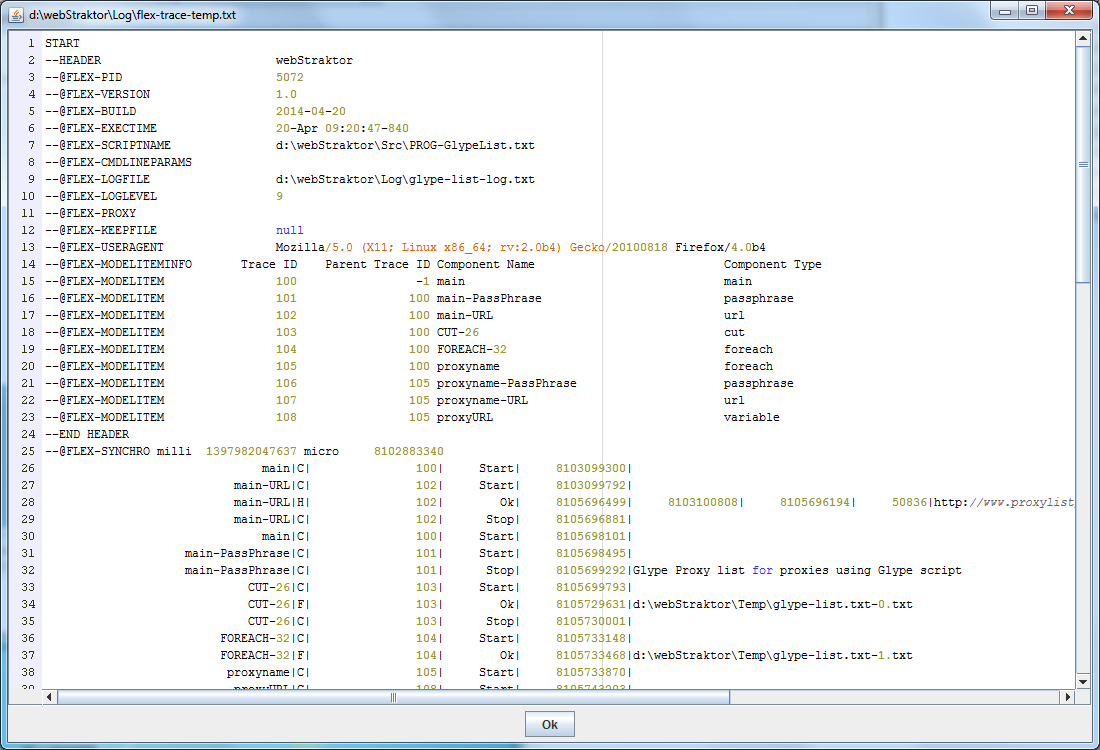Viewport: 1100px width, 750px height.
Task: Click the glype-list-log.txt log file path
Action: (405, 179)
